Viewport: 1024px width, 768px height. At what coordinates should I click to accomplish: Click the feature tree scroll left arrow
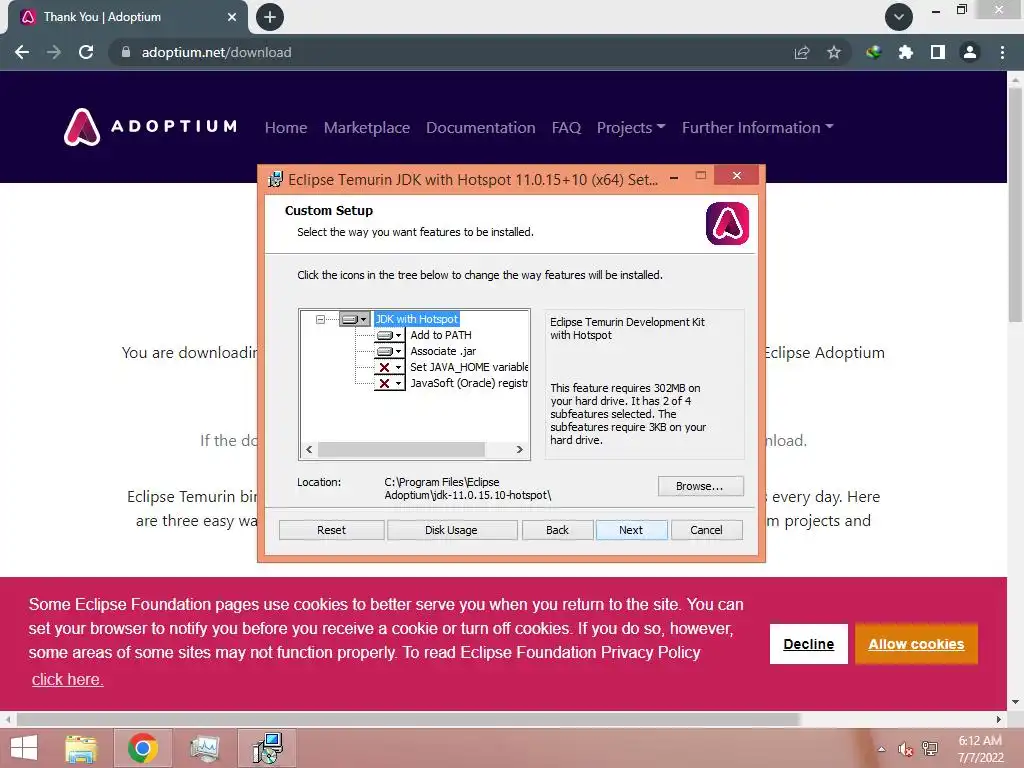[x=309, y=449]
